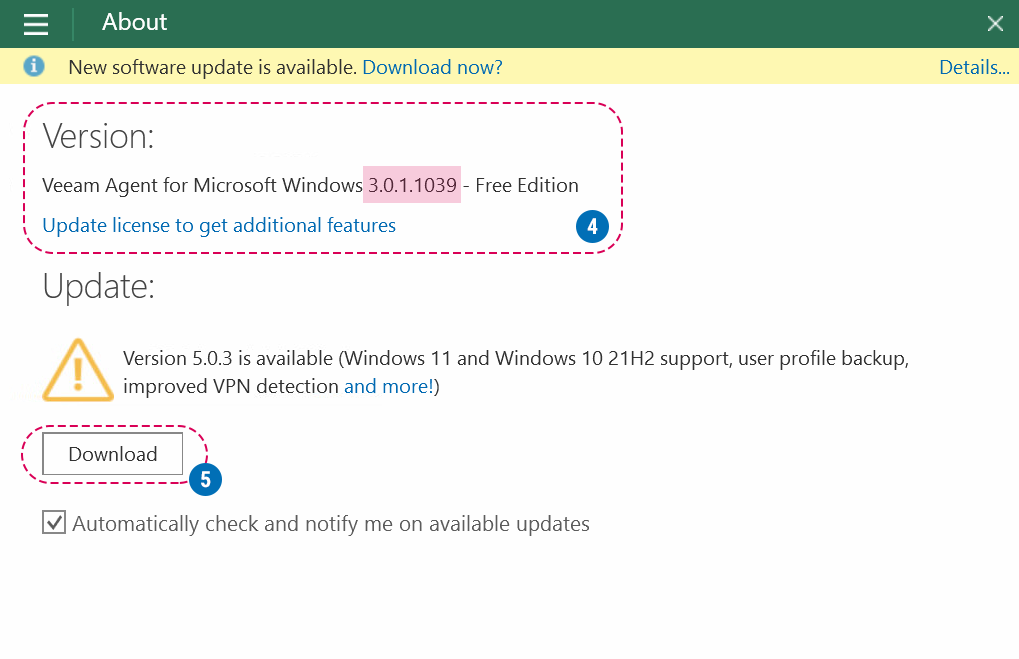Click "Veeam Agent for Microsoft Windows" product name
This screenshot has width=1019, height=659.
pyautogui.click(x=202, y=185)
